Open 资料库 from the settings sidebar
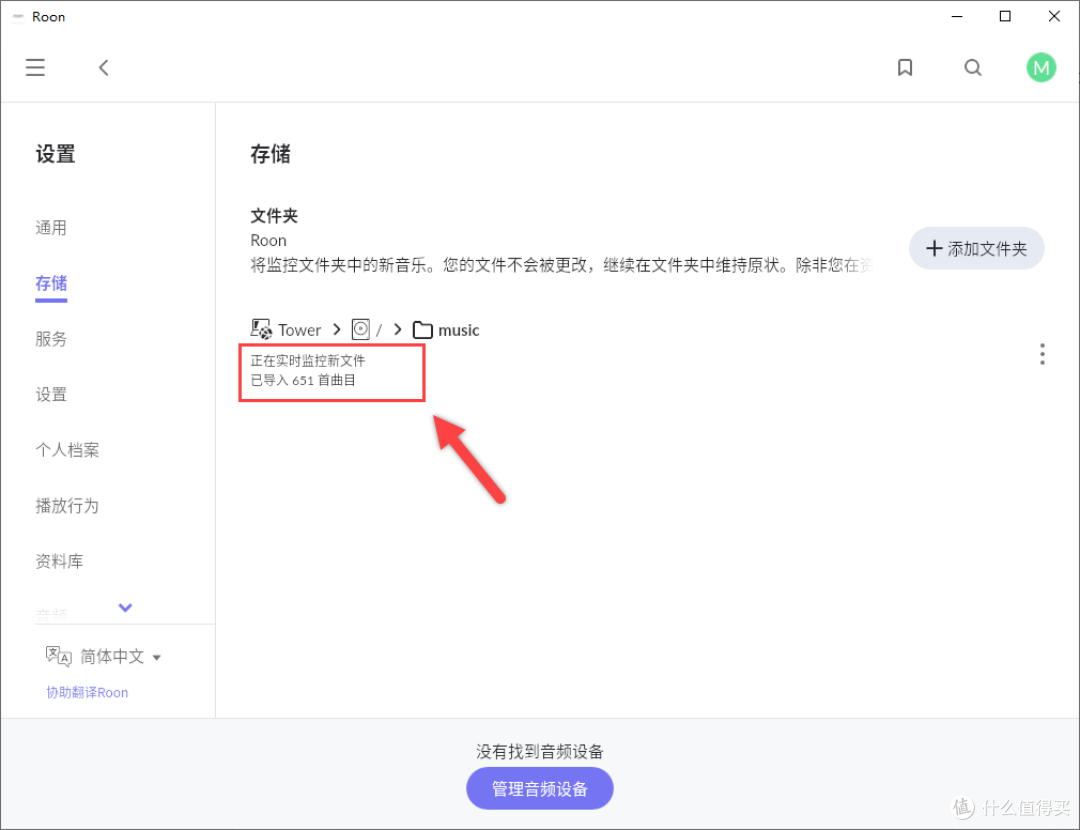 [x=59, y=561]
